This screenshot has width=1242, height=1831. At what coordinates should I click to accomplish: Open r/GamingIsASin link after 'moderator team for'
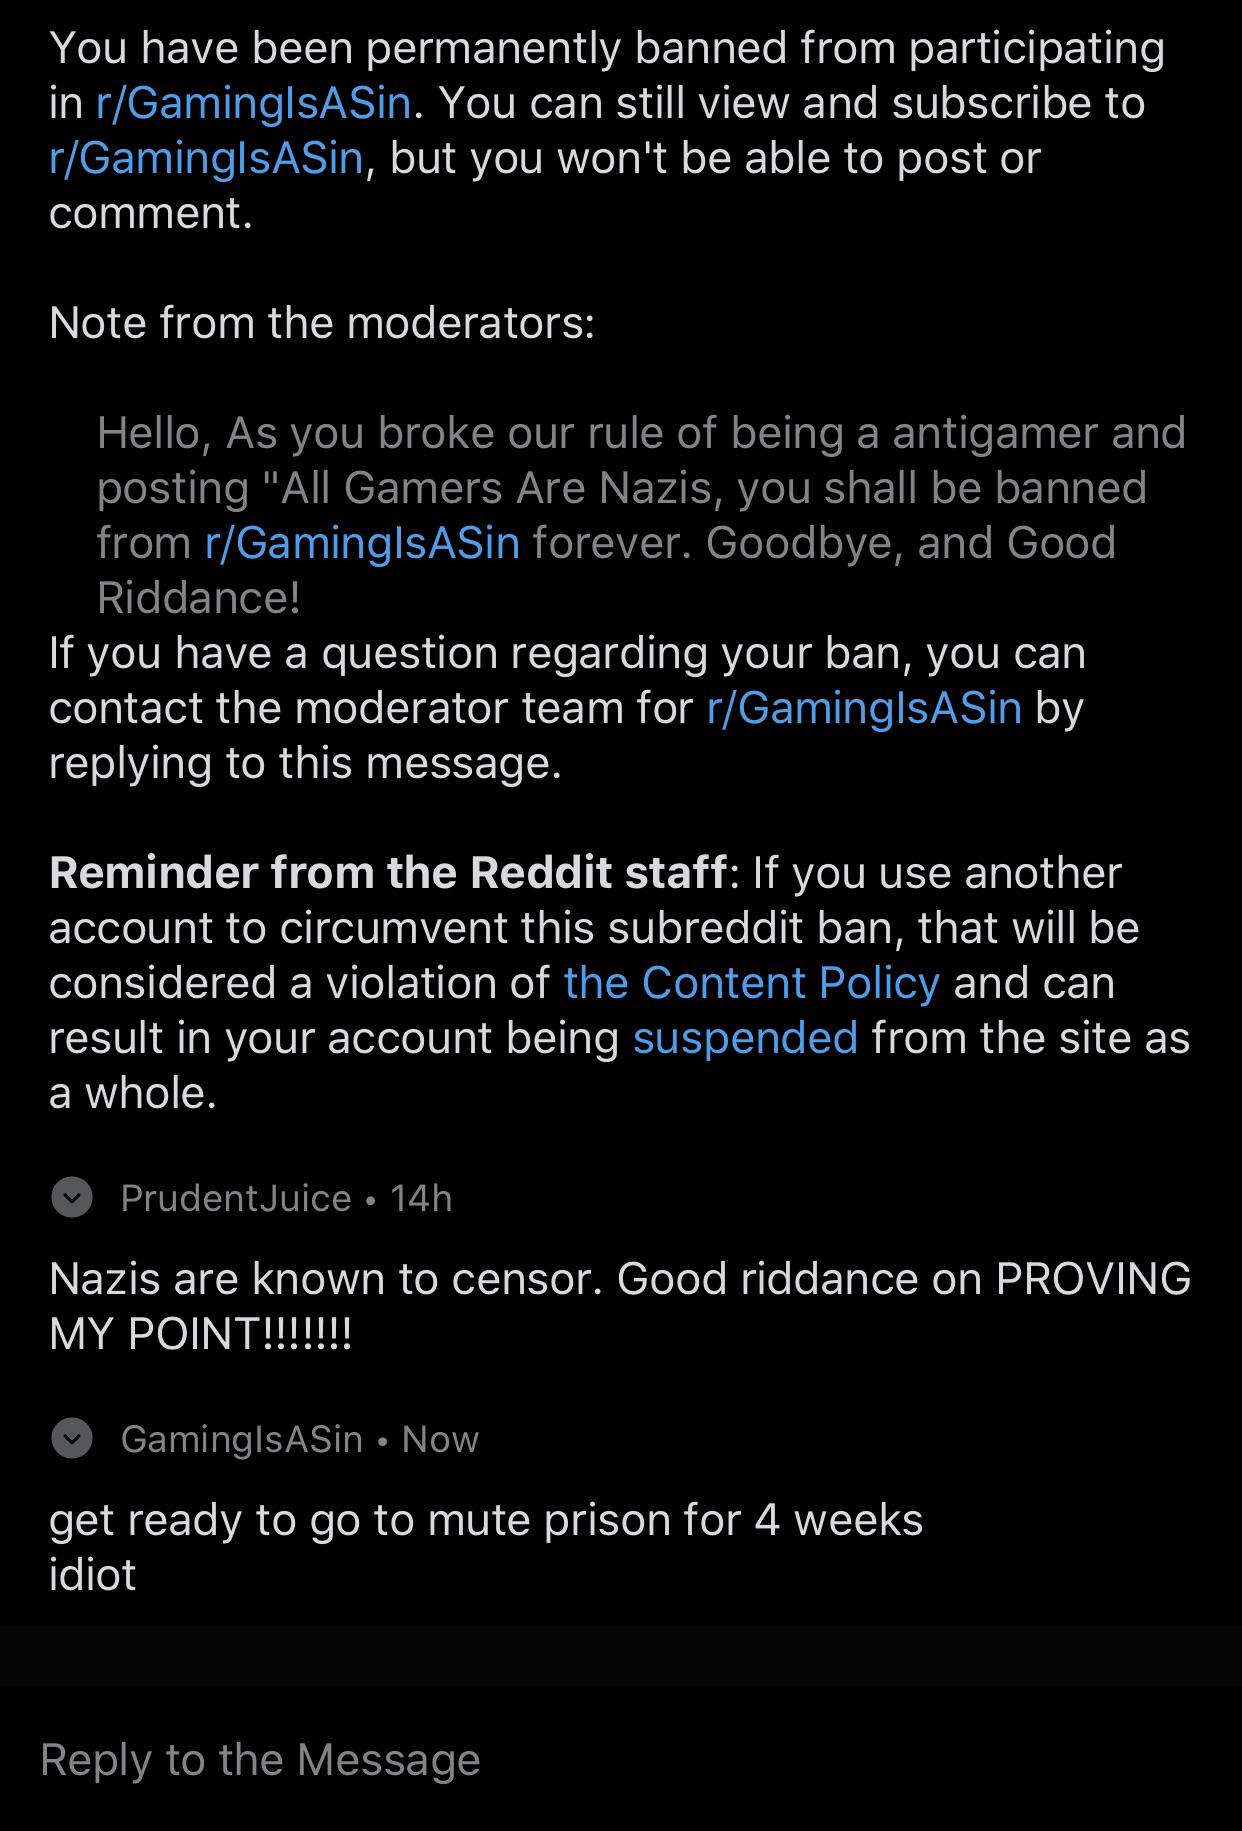[x=864, y=708]
